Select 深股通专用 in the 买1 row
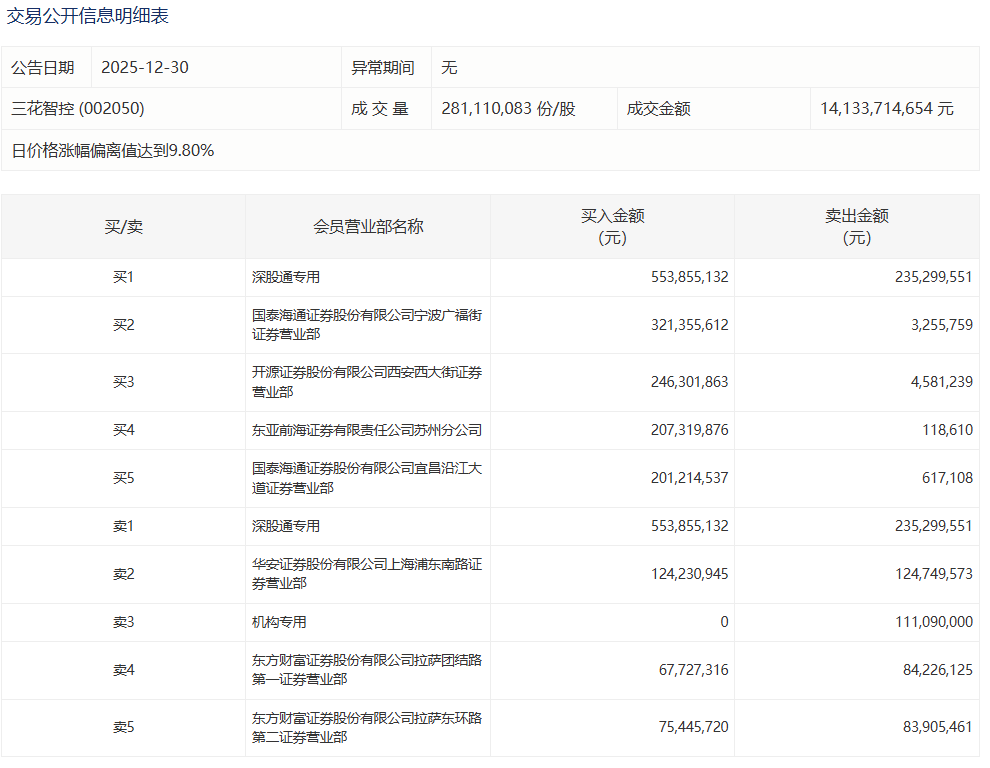This screenshot has height=768, width=990. pyautogui.click(x=286, y=278)
